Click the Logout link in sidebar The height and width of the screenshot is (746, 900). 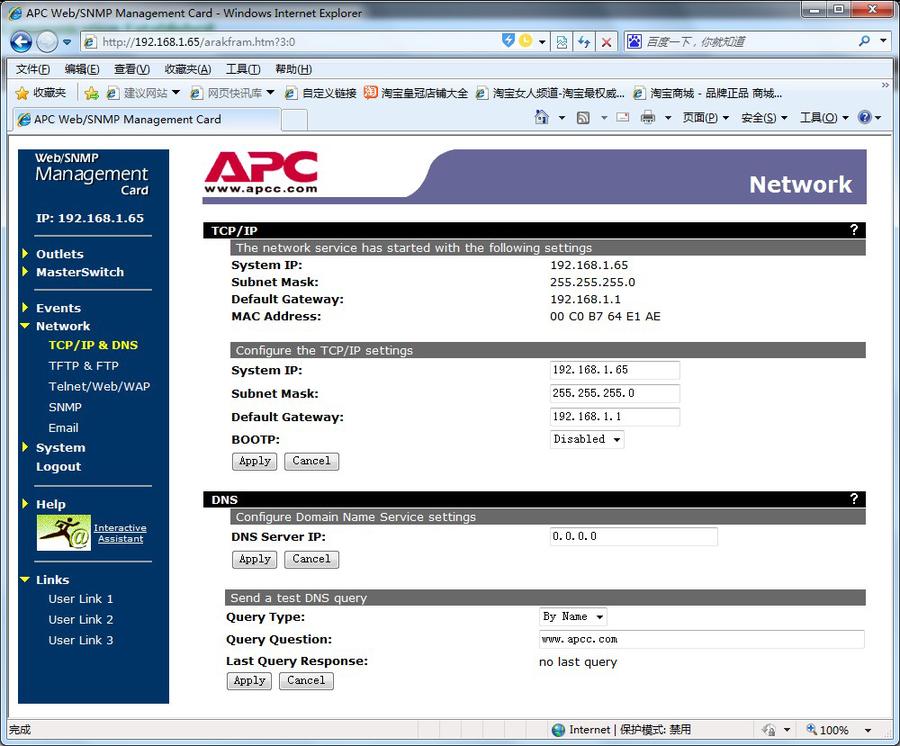coord(58,467)
